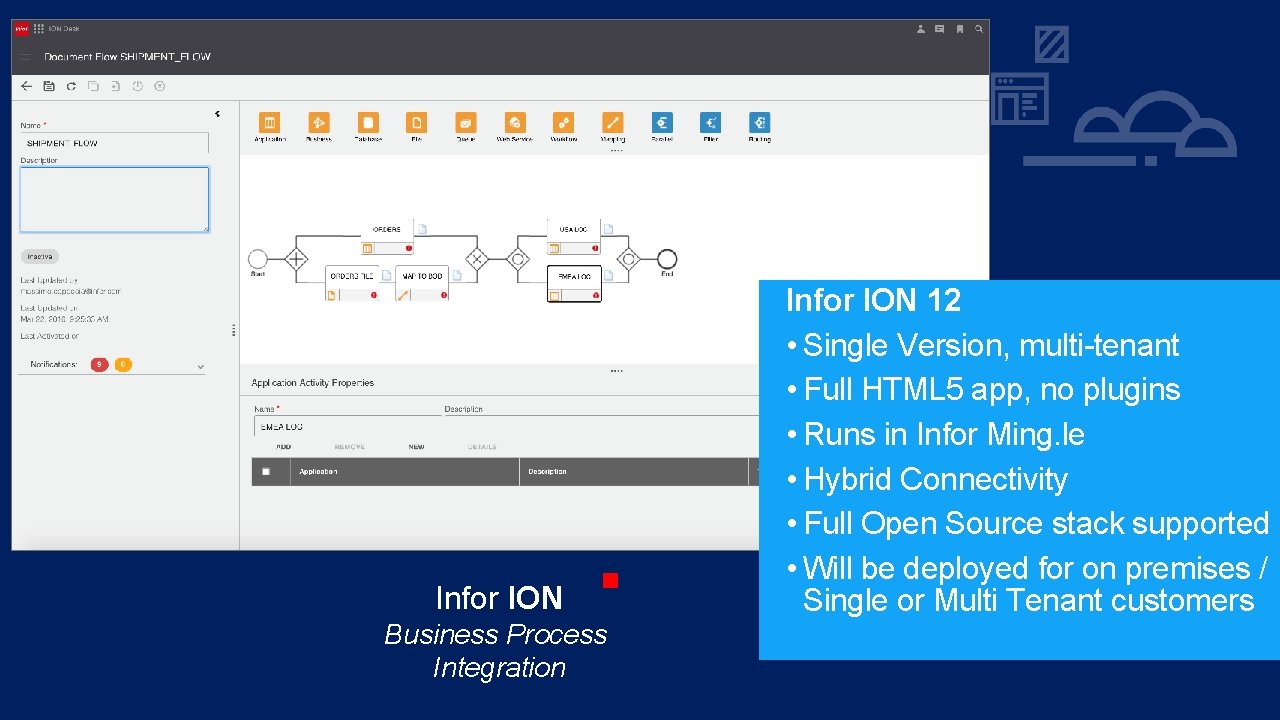Pick the Workflow activity from the palette
The image size is (1280, 720).
(563, 123)
